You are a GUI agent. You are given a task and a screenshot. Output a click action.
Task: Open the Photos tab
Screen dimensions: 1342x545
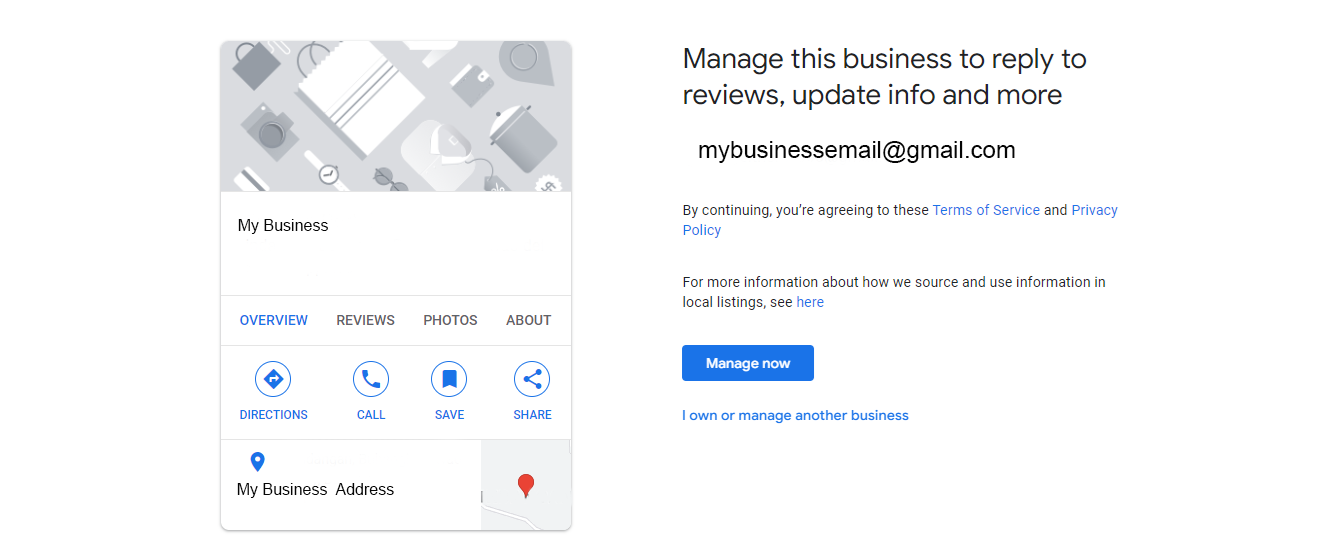[450, 321]
